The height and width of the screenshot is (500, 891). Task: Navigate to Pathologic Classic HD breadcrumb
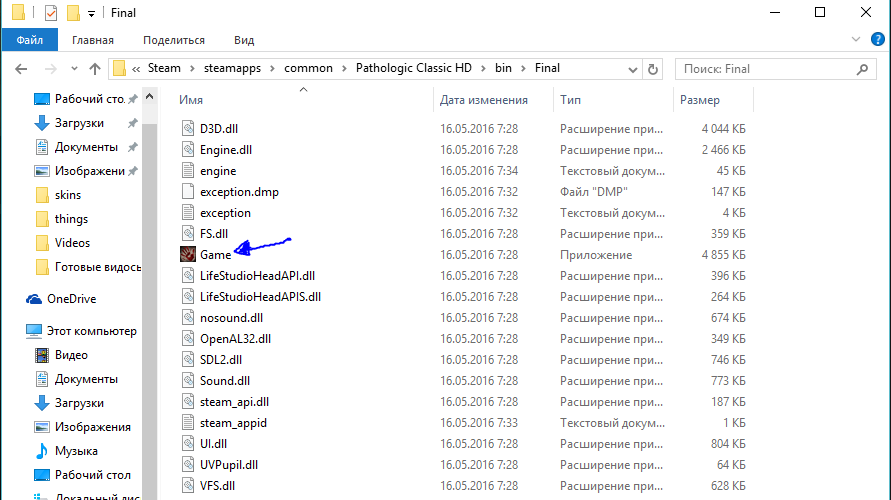(414, 68)
